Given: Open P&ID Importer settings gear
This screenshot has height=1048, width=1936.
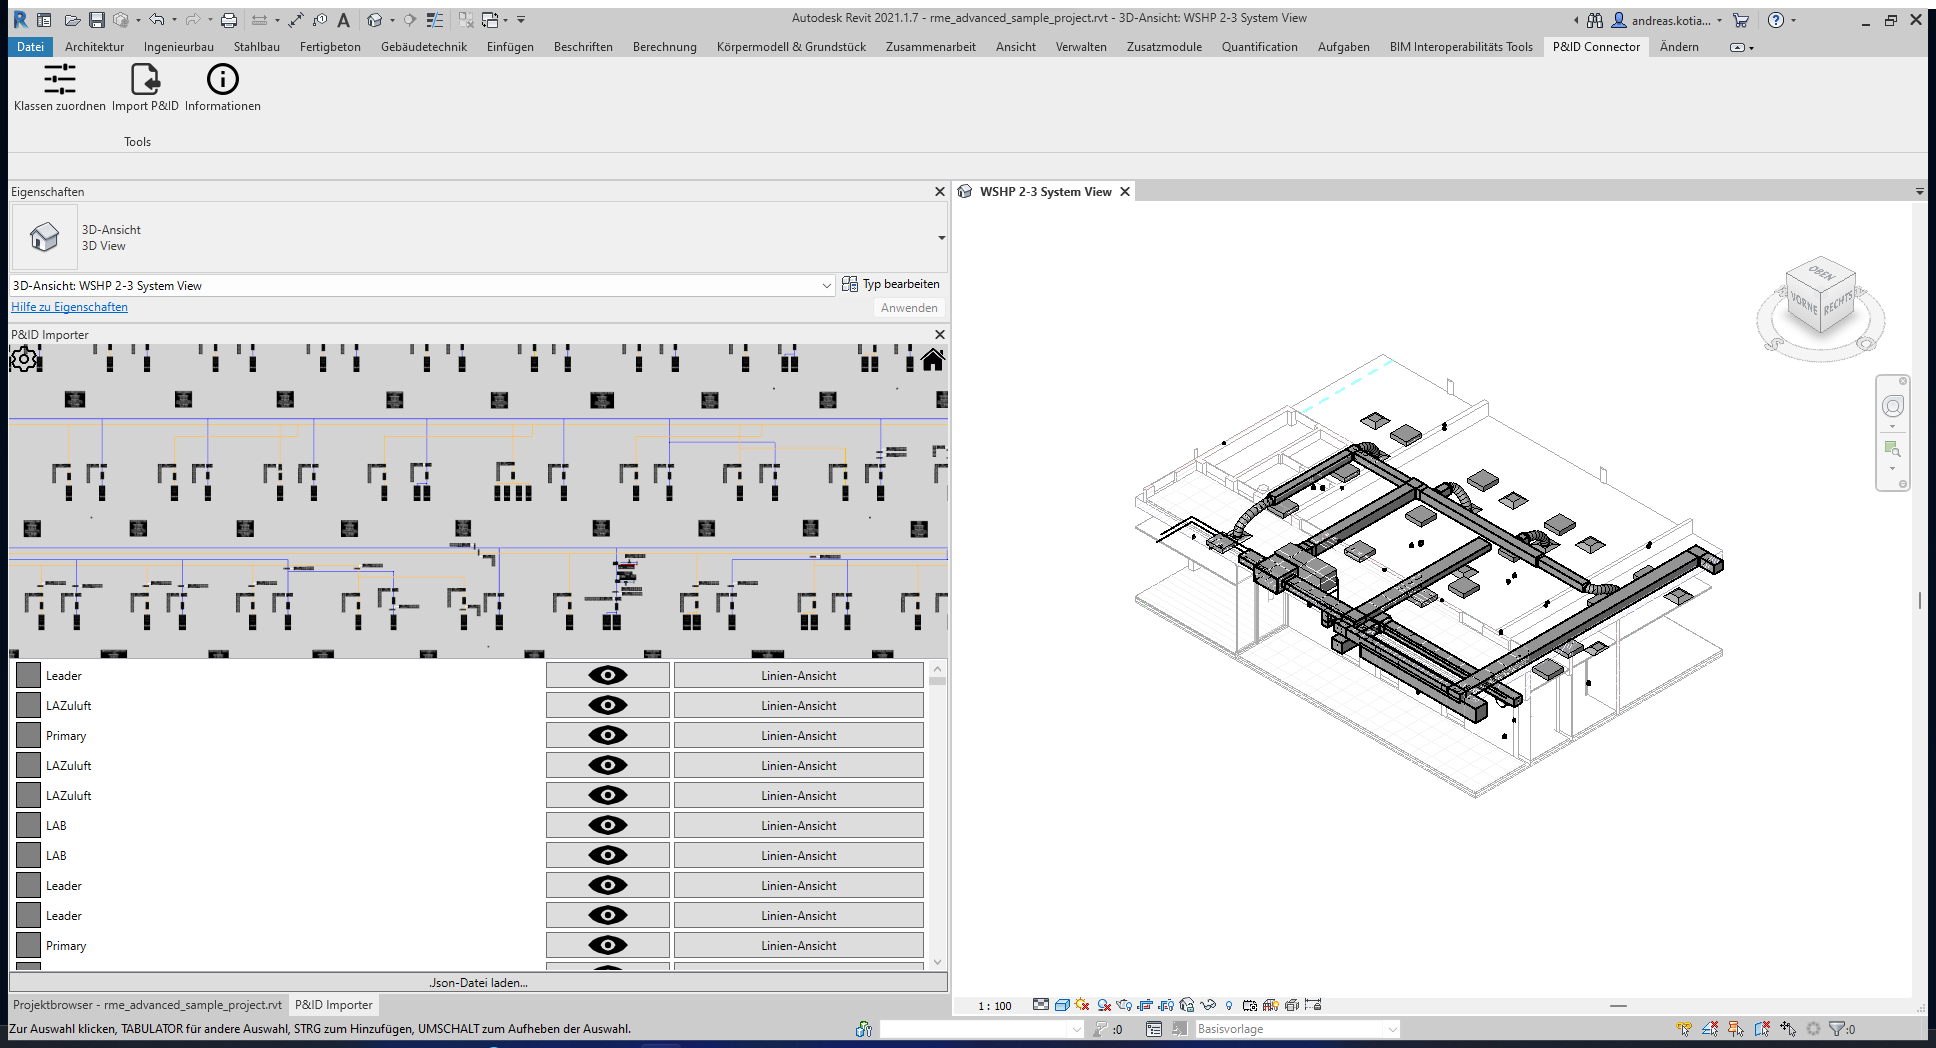Looking at the screenshot, I should pos(24,359).
